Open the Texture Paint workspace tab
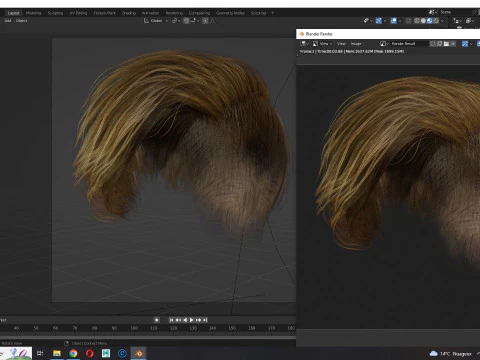This screenshot has height=360, width=480. click(x=104, y=13)
